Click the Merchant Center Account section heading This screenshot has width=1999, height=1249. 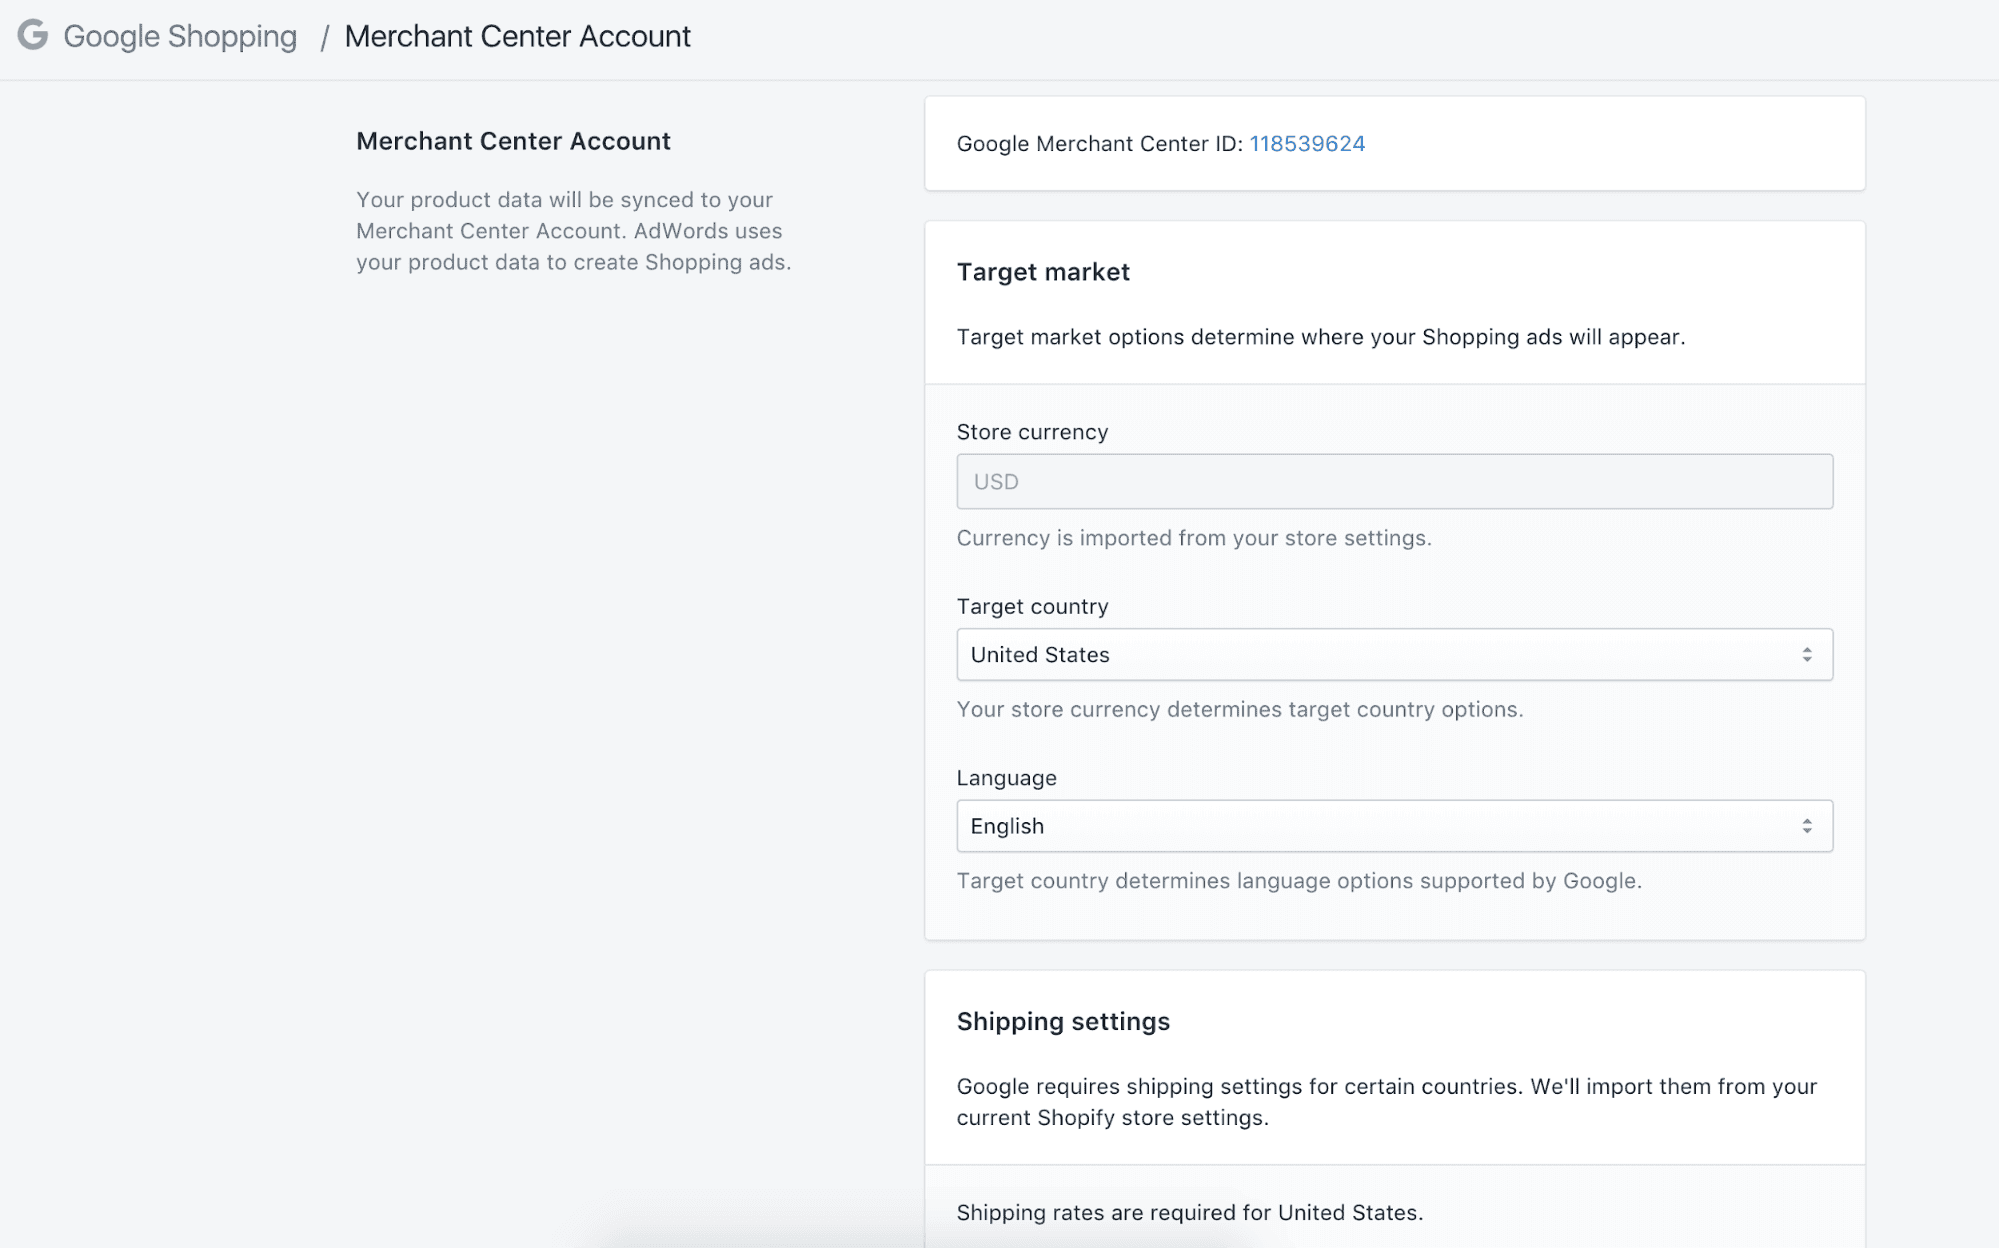coord(513,141)
